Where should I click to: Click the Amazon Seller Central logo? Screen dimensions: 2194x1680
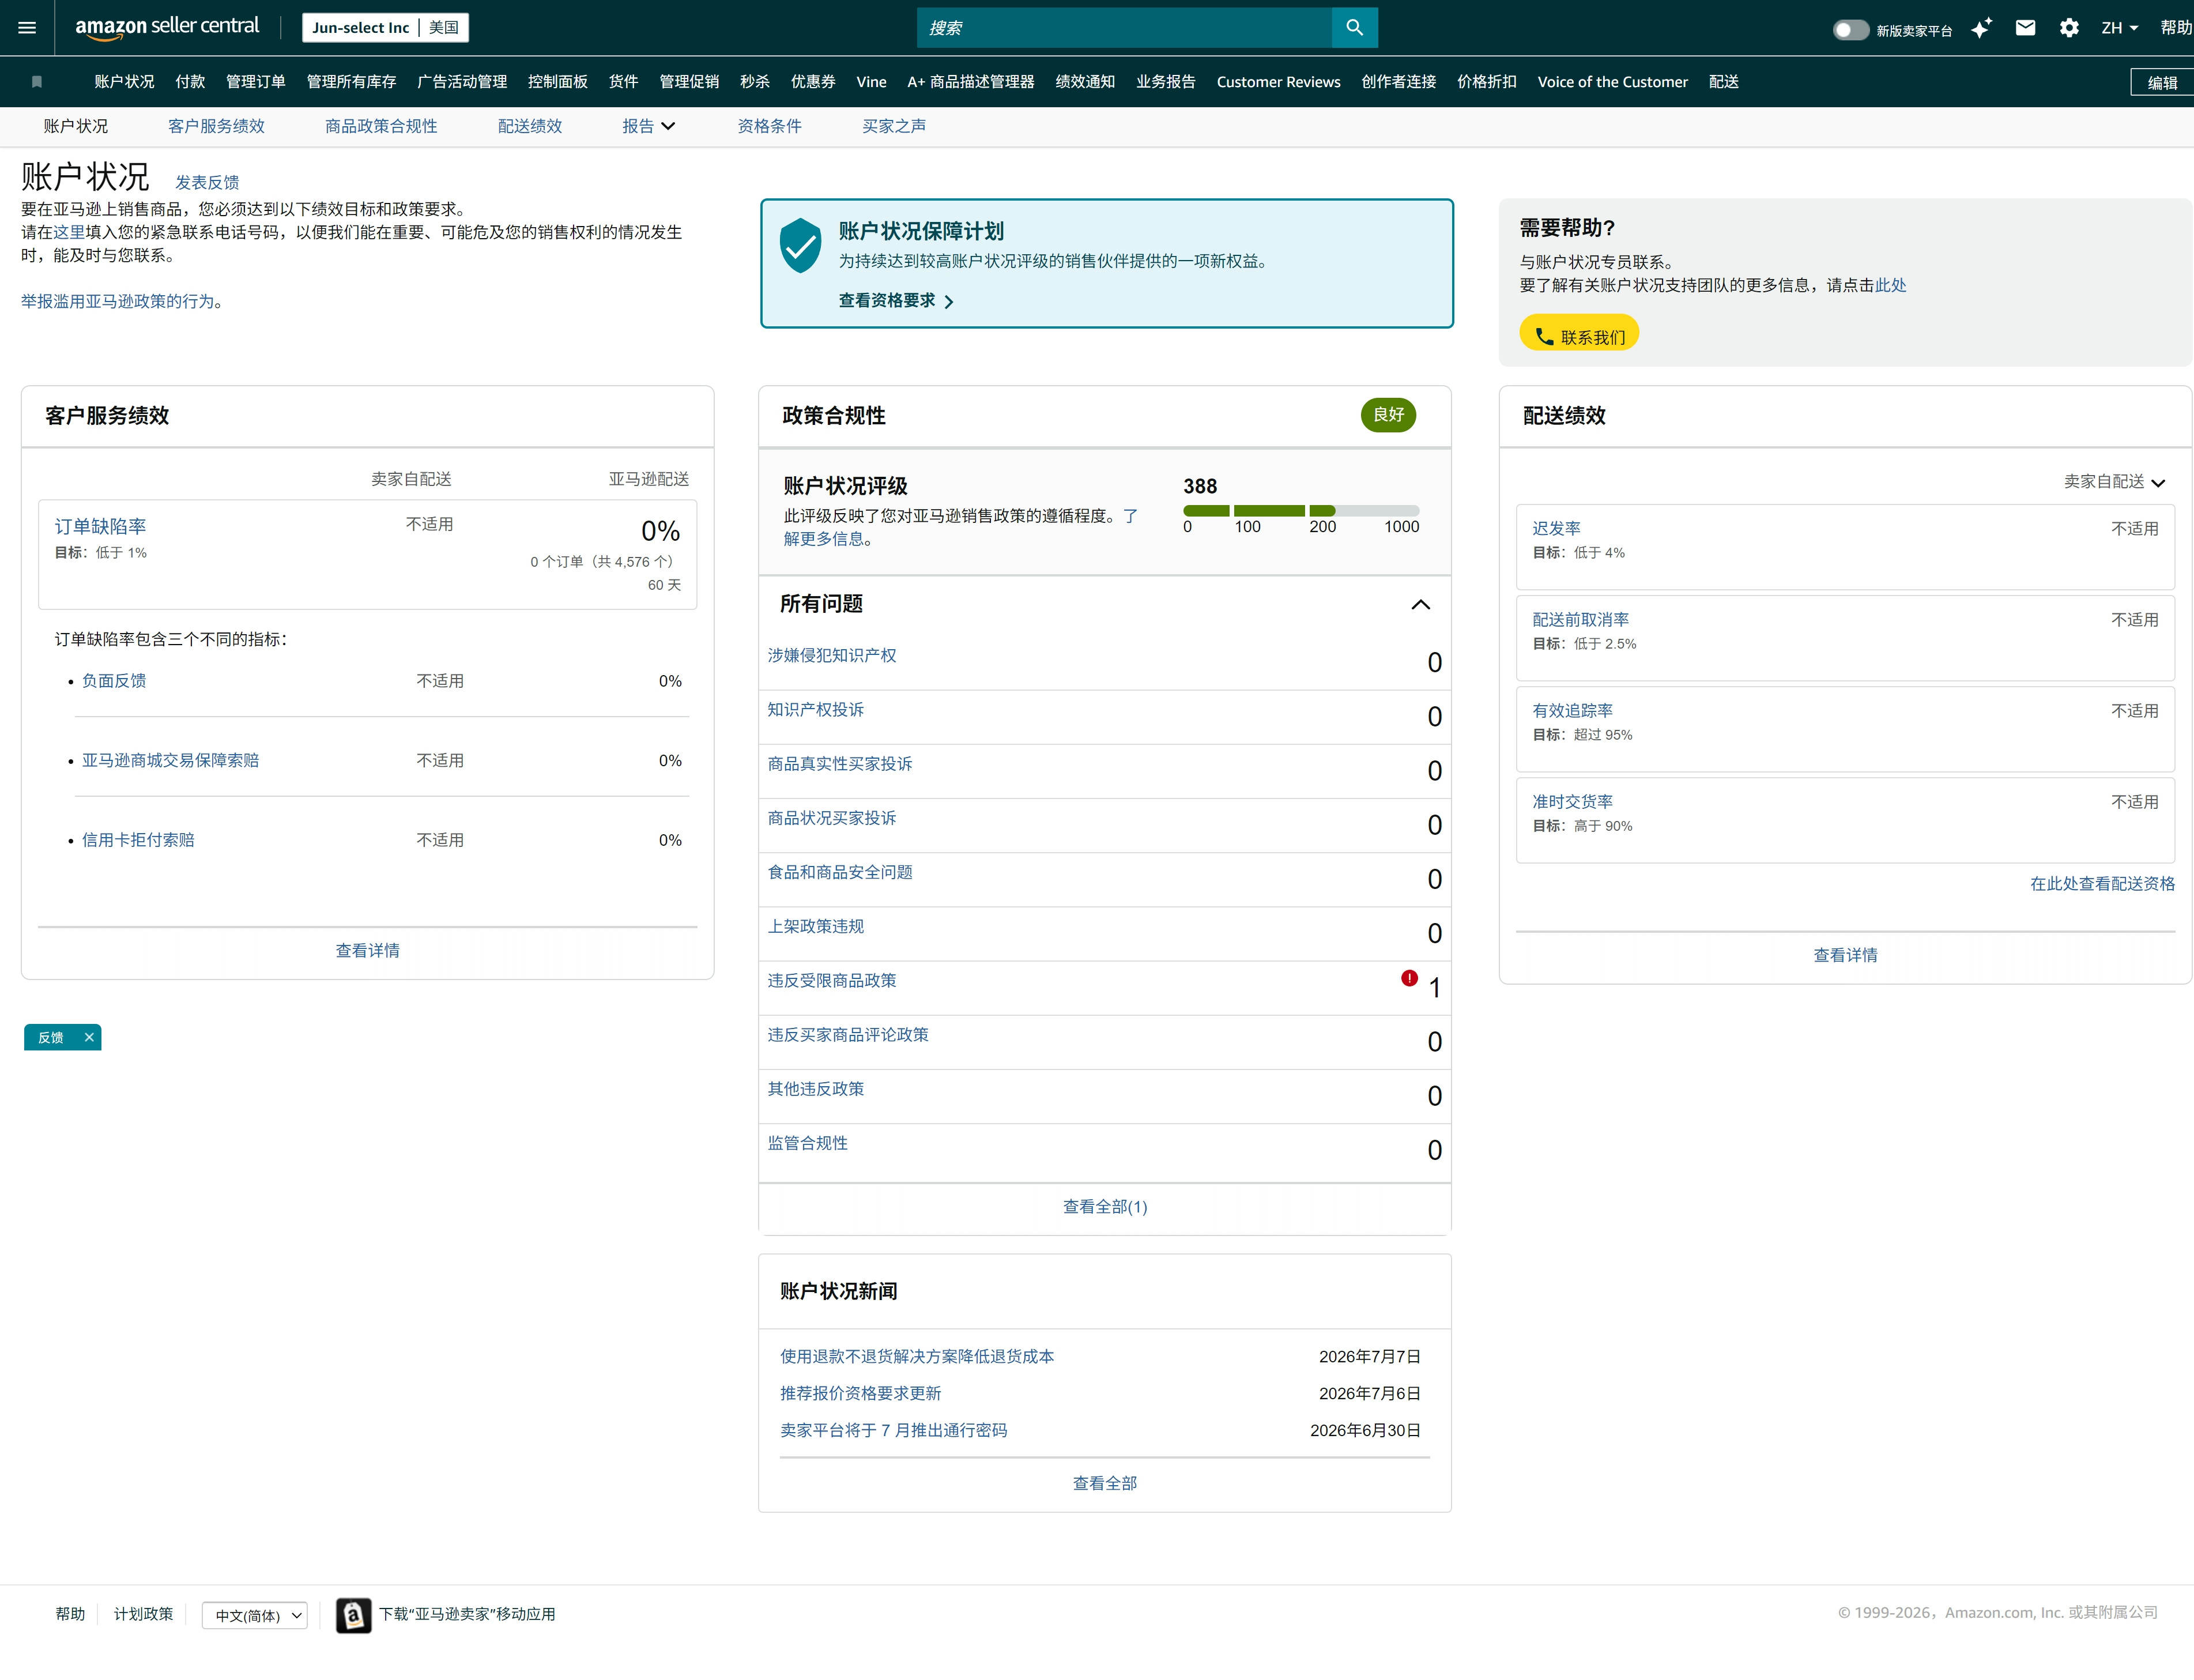pyautogui.click(x=167, y=27)
